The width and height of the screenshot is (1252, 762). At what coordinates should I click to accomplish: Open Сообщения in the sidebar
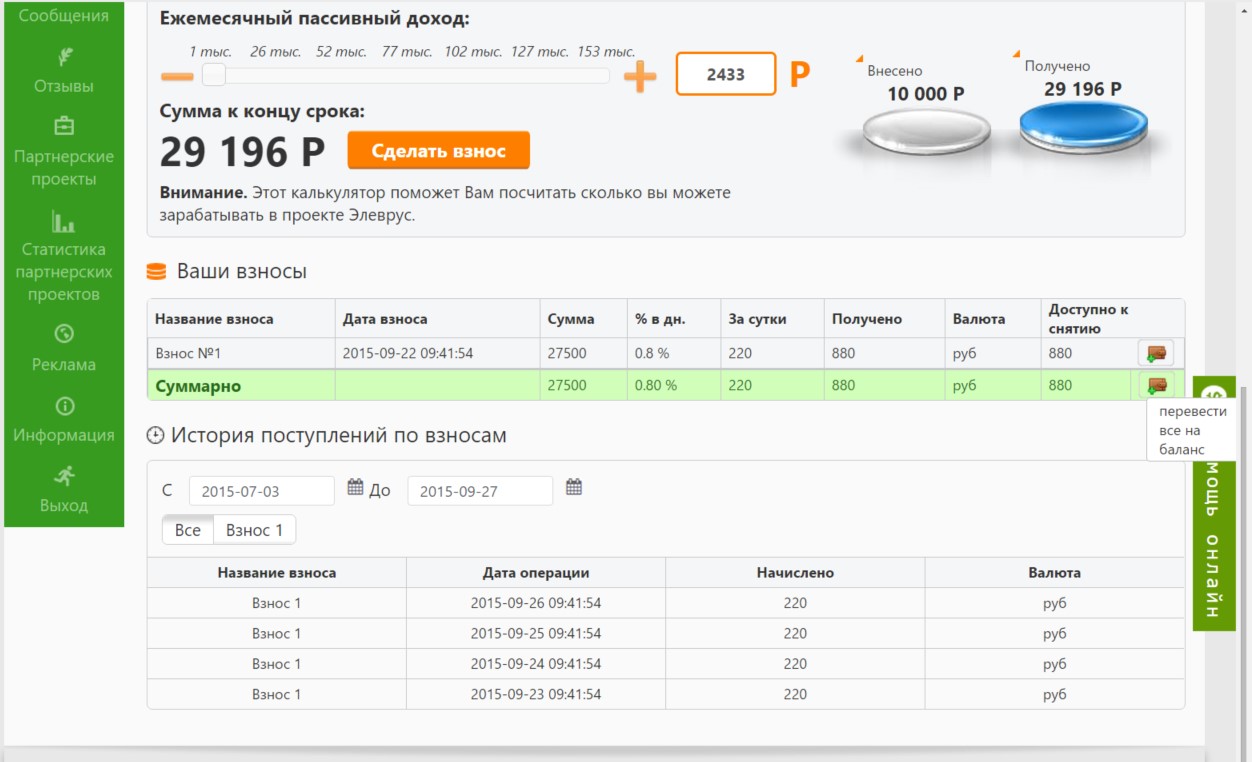tap(64, 16)
